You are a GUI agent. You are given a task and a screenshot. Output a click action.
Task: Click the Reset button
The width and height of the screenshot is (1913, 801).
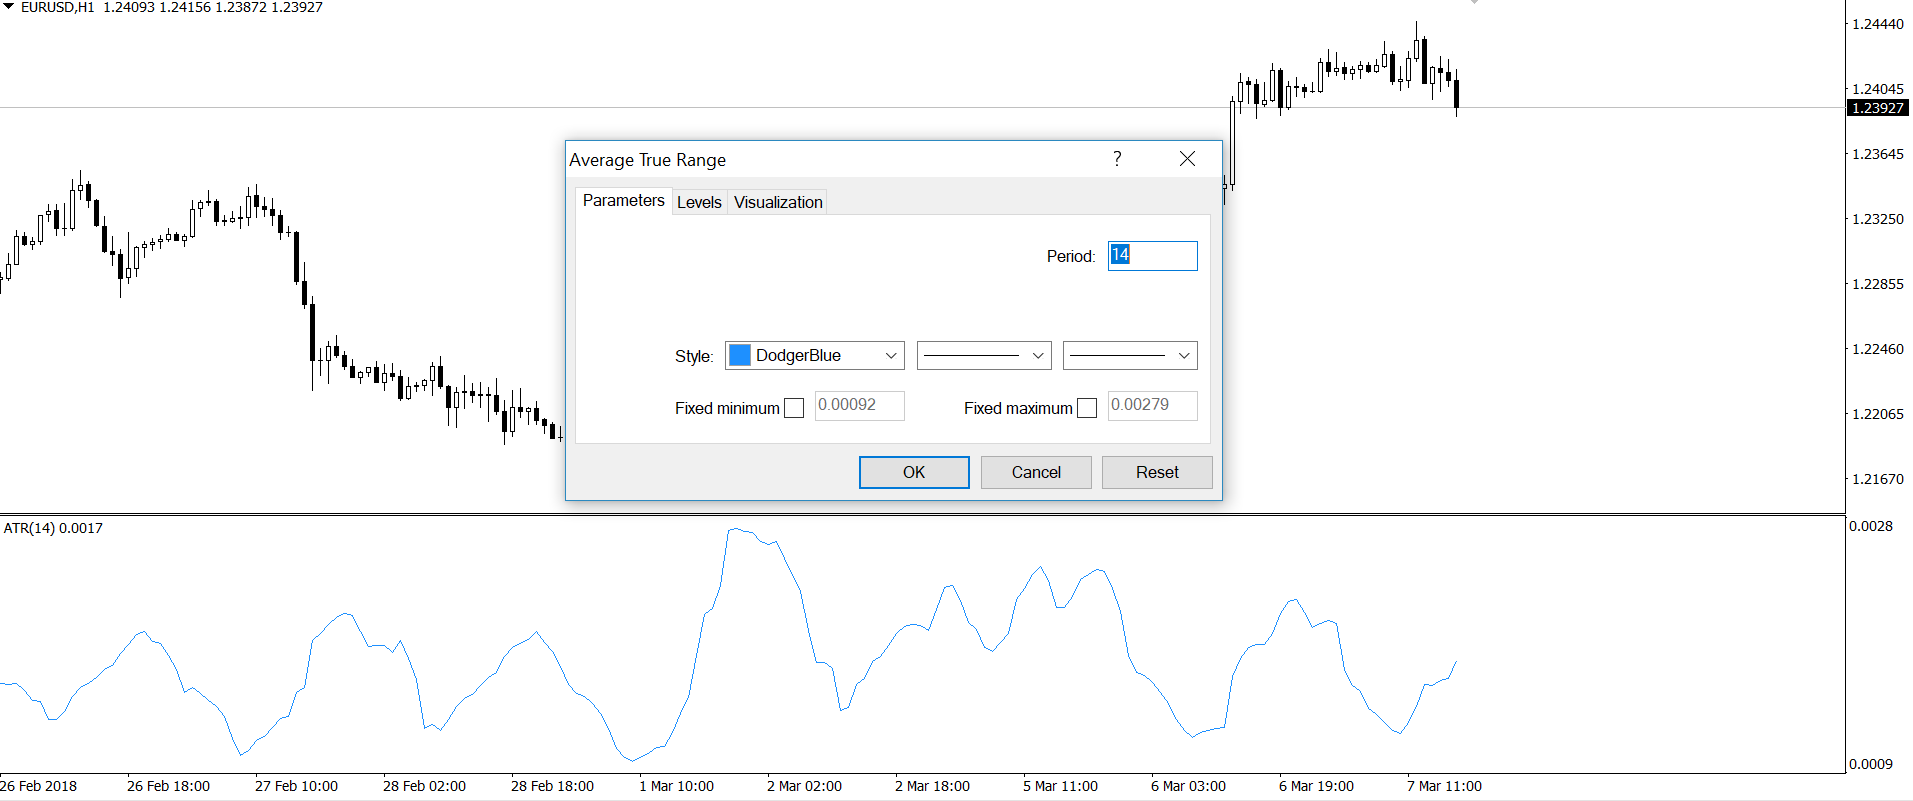[x=1157, y=472]
